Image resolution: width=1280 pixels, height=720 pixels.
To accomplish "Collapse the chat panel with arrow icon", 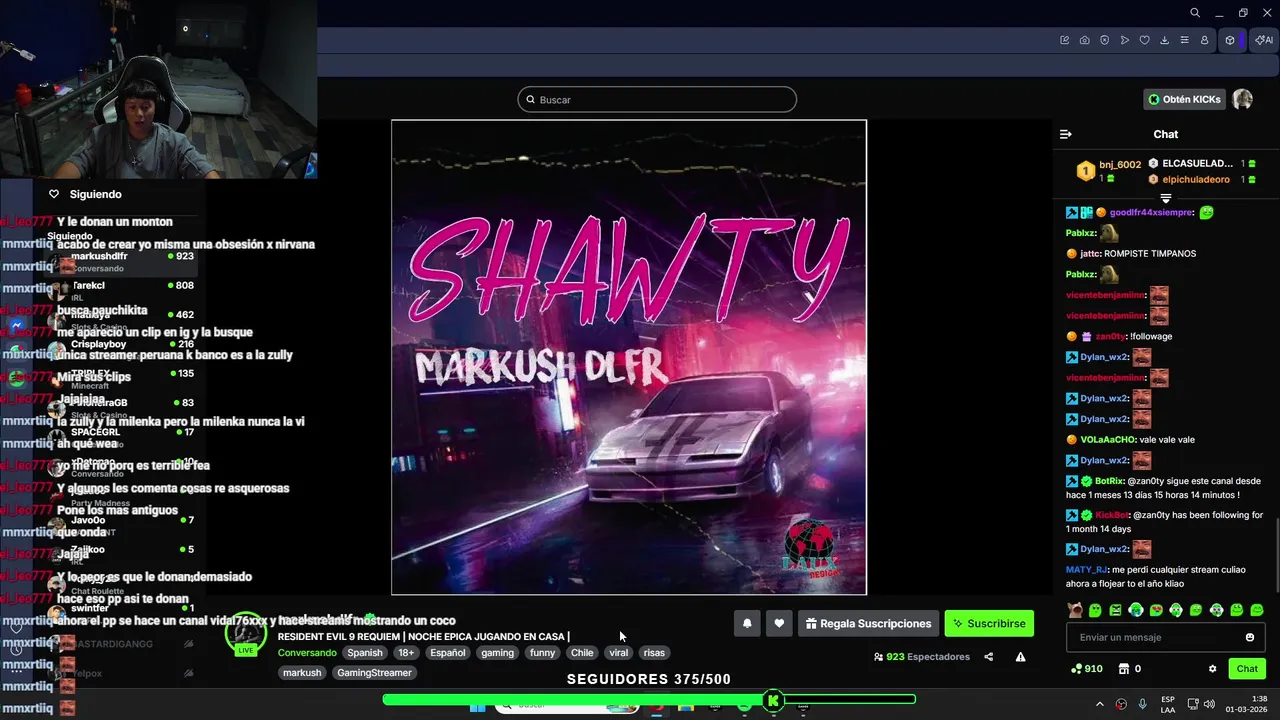I will tap(1066, 134).
